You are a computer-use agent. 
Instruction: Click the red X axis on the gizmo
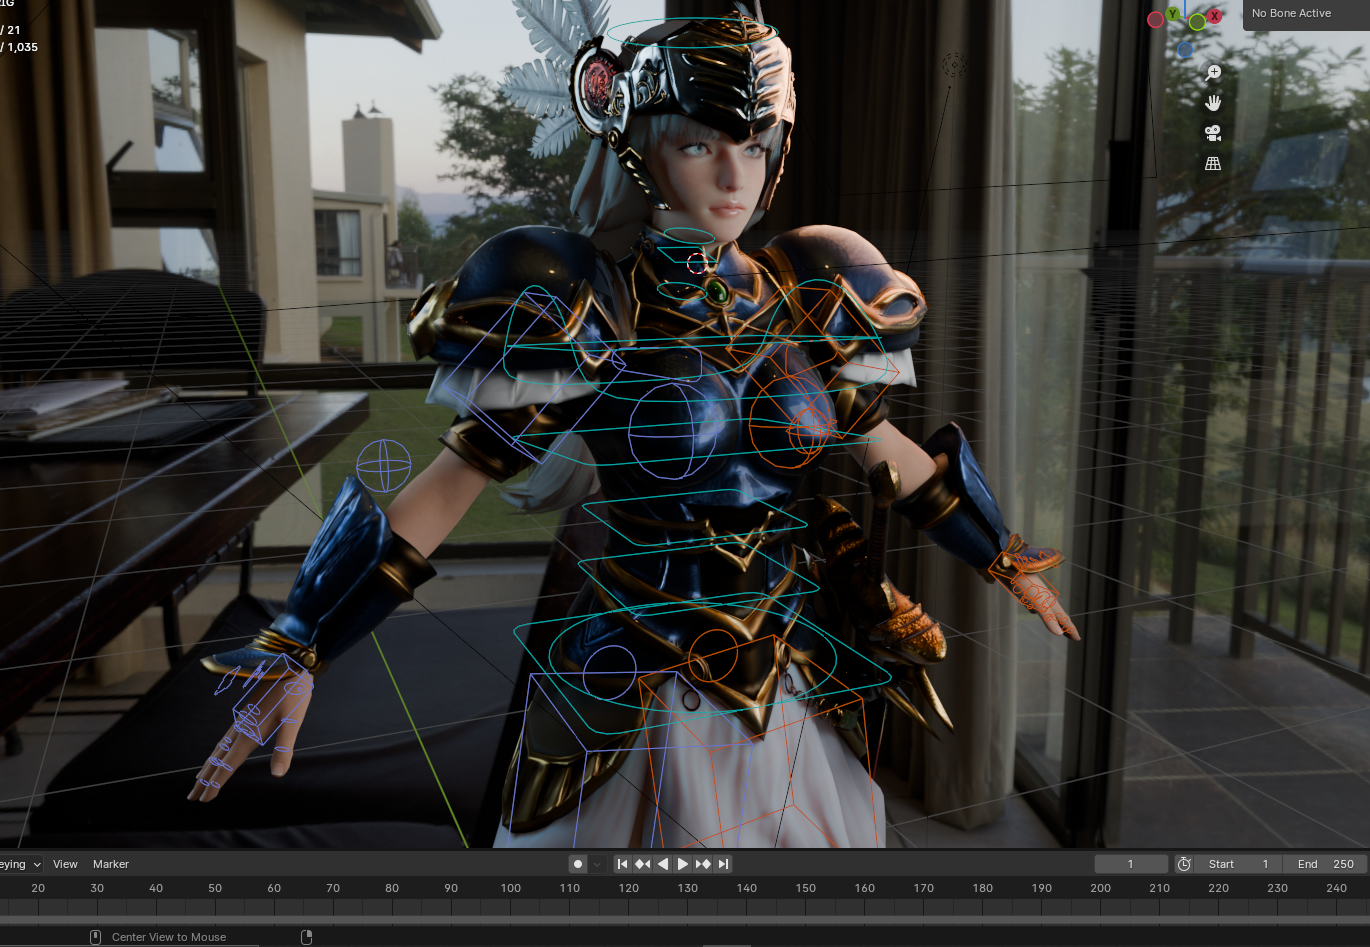[1214, 16]
